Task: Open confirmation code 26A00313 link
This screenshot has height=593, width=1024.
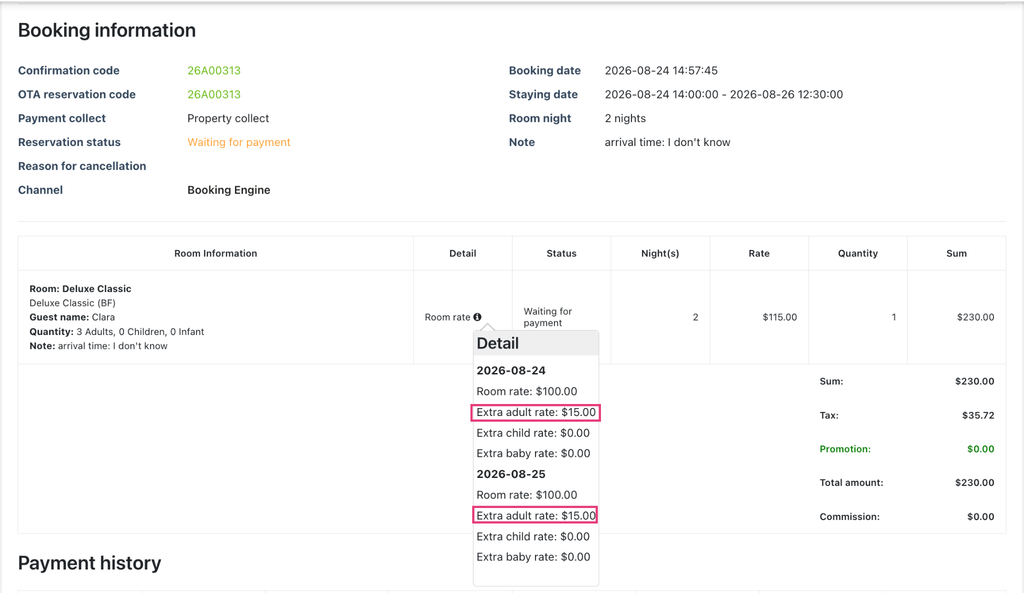Action: pos(214,71)
